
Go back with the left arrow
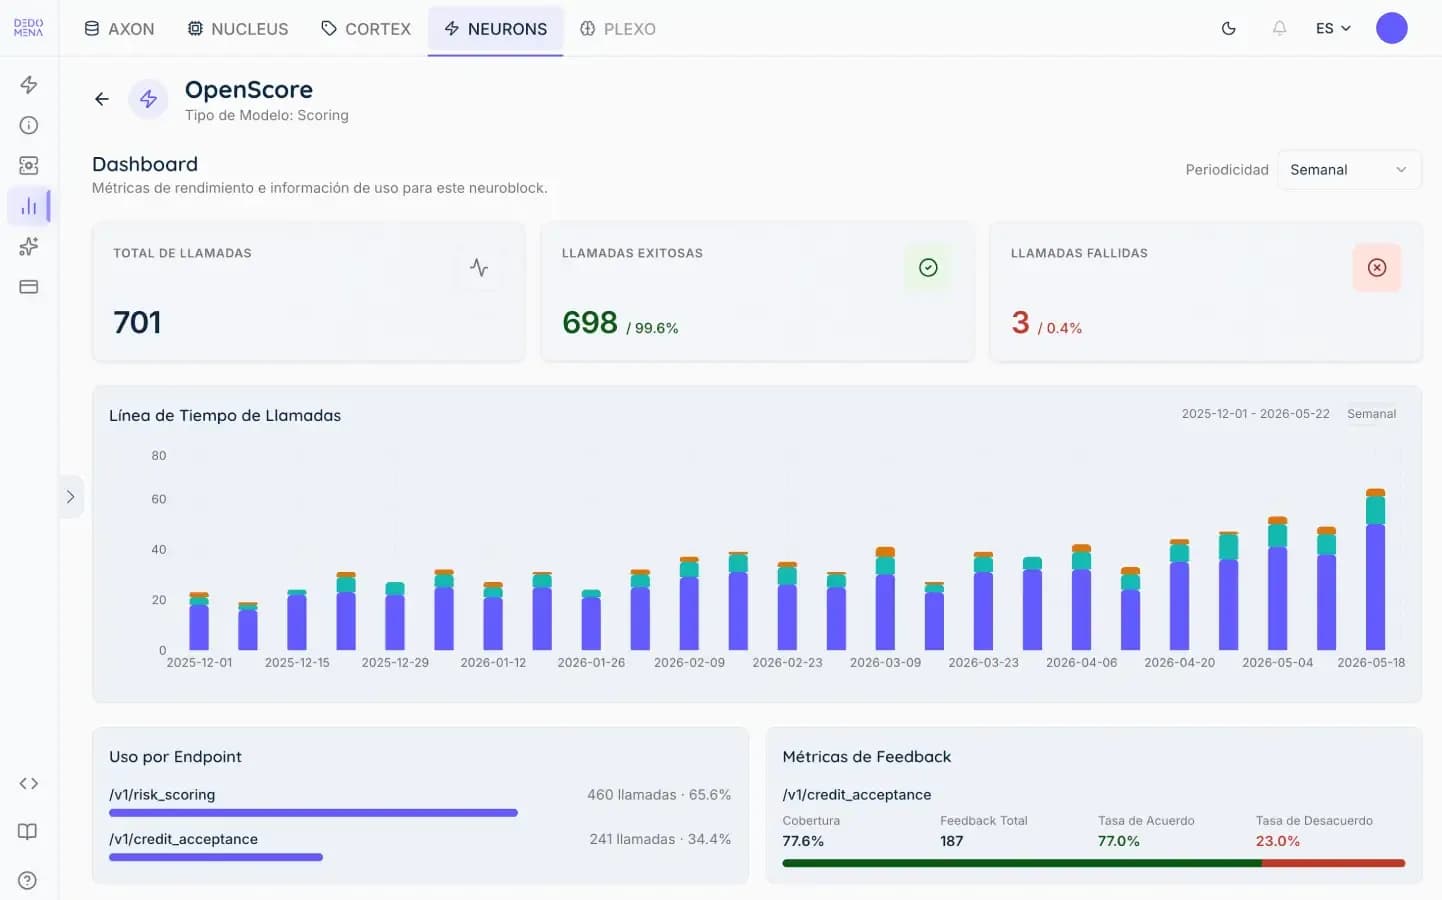pos(102,99)
